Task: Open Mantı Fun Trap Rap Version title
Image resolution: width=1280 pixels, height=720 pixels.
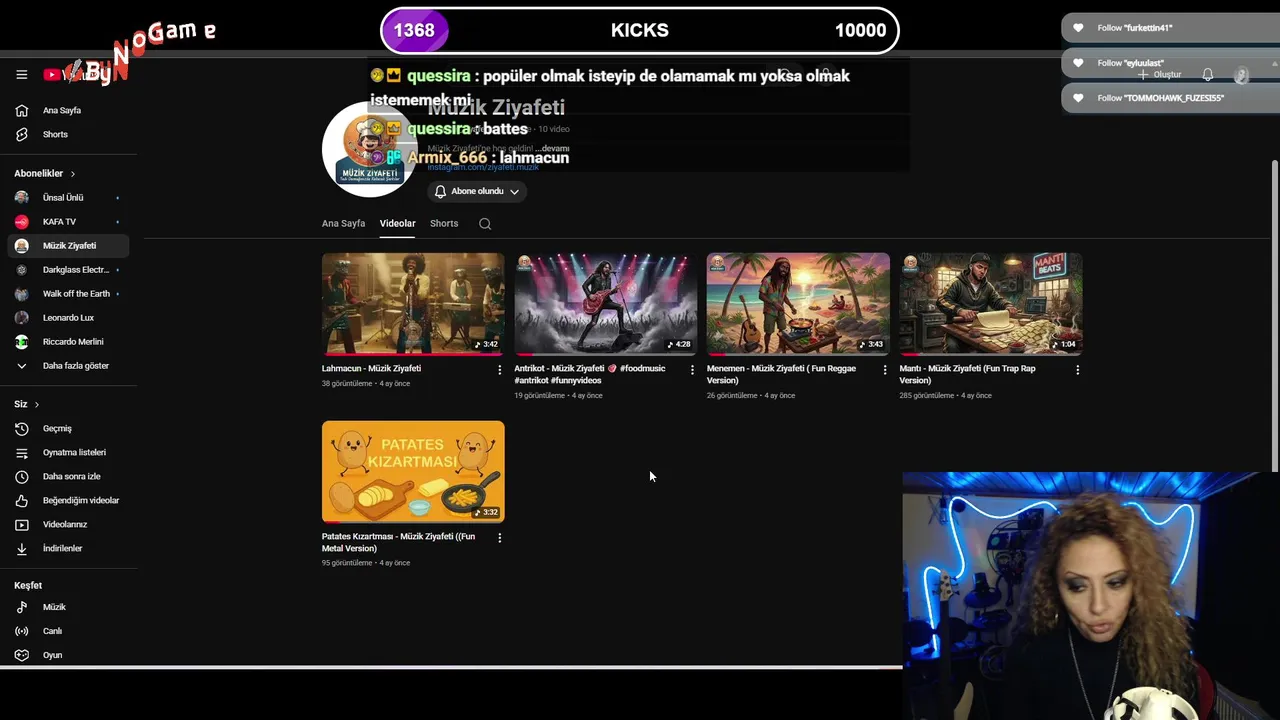Action: click(967, 374)
